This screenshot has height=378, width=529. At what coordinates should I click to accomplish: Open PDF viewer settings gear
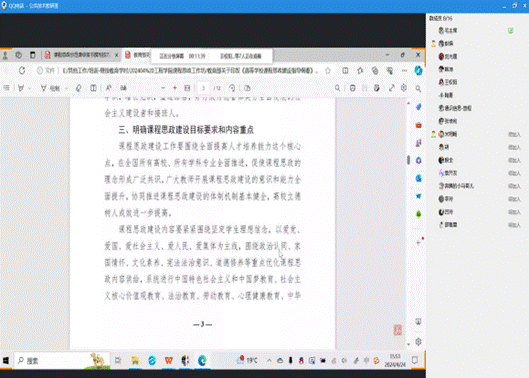[x=404, y=88]
